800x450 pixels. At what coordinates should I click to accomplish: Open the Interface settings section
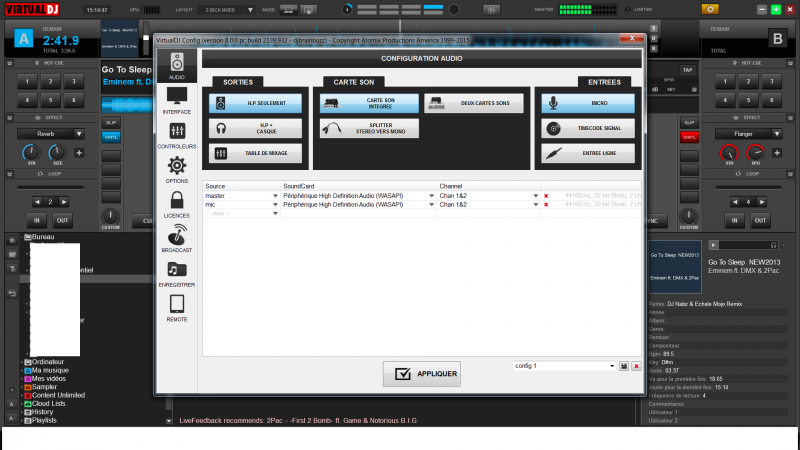(x=177, y=100)
